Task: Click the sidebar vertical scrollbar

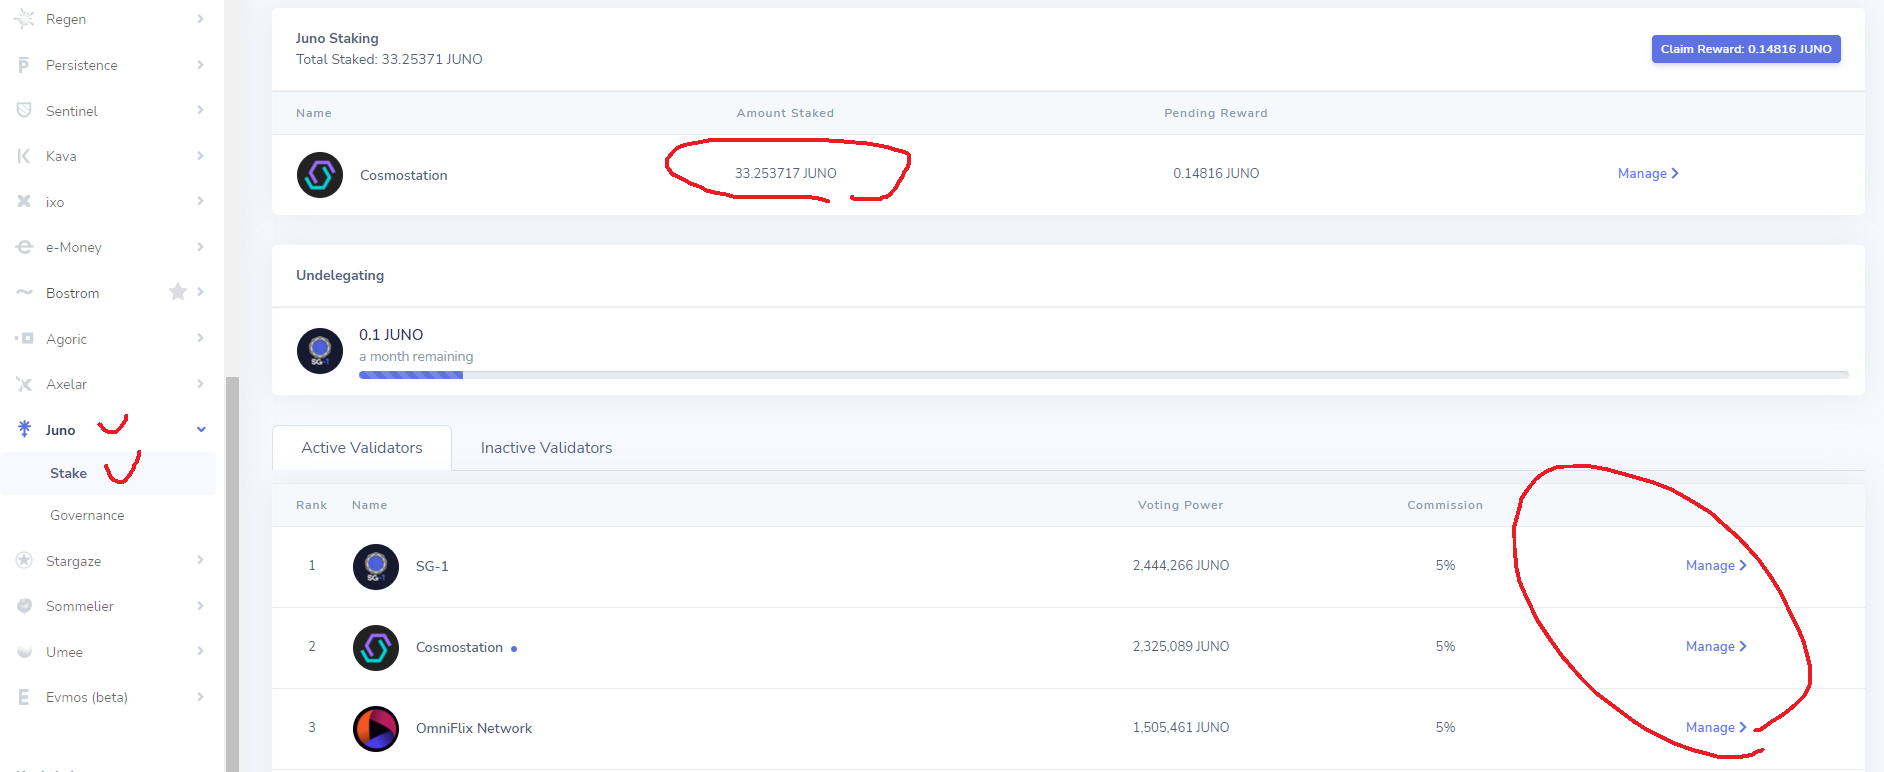Action: coord(232,574)
